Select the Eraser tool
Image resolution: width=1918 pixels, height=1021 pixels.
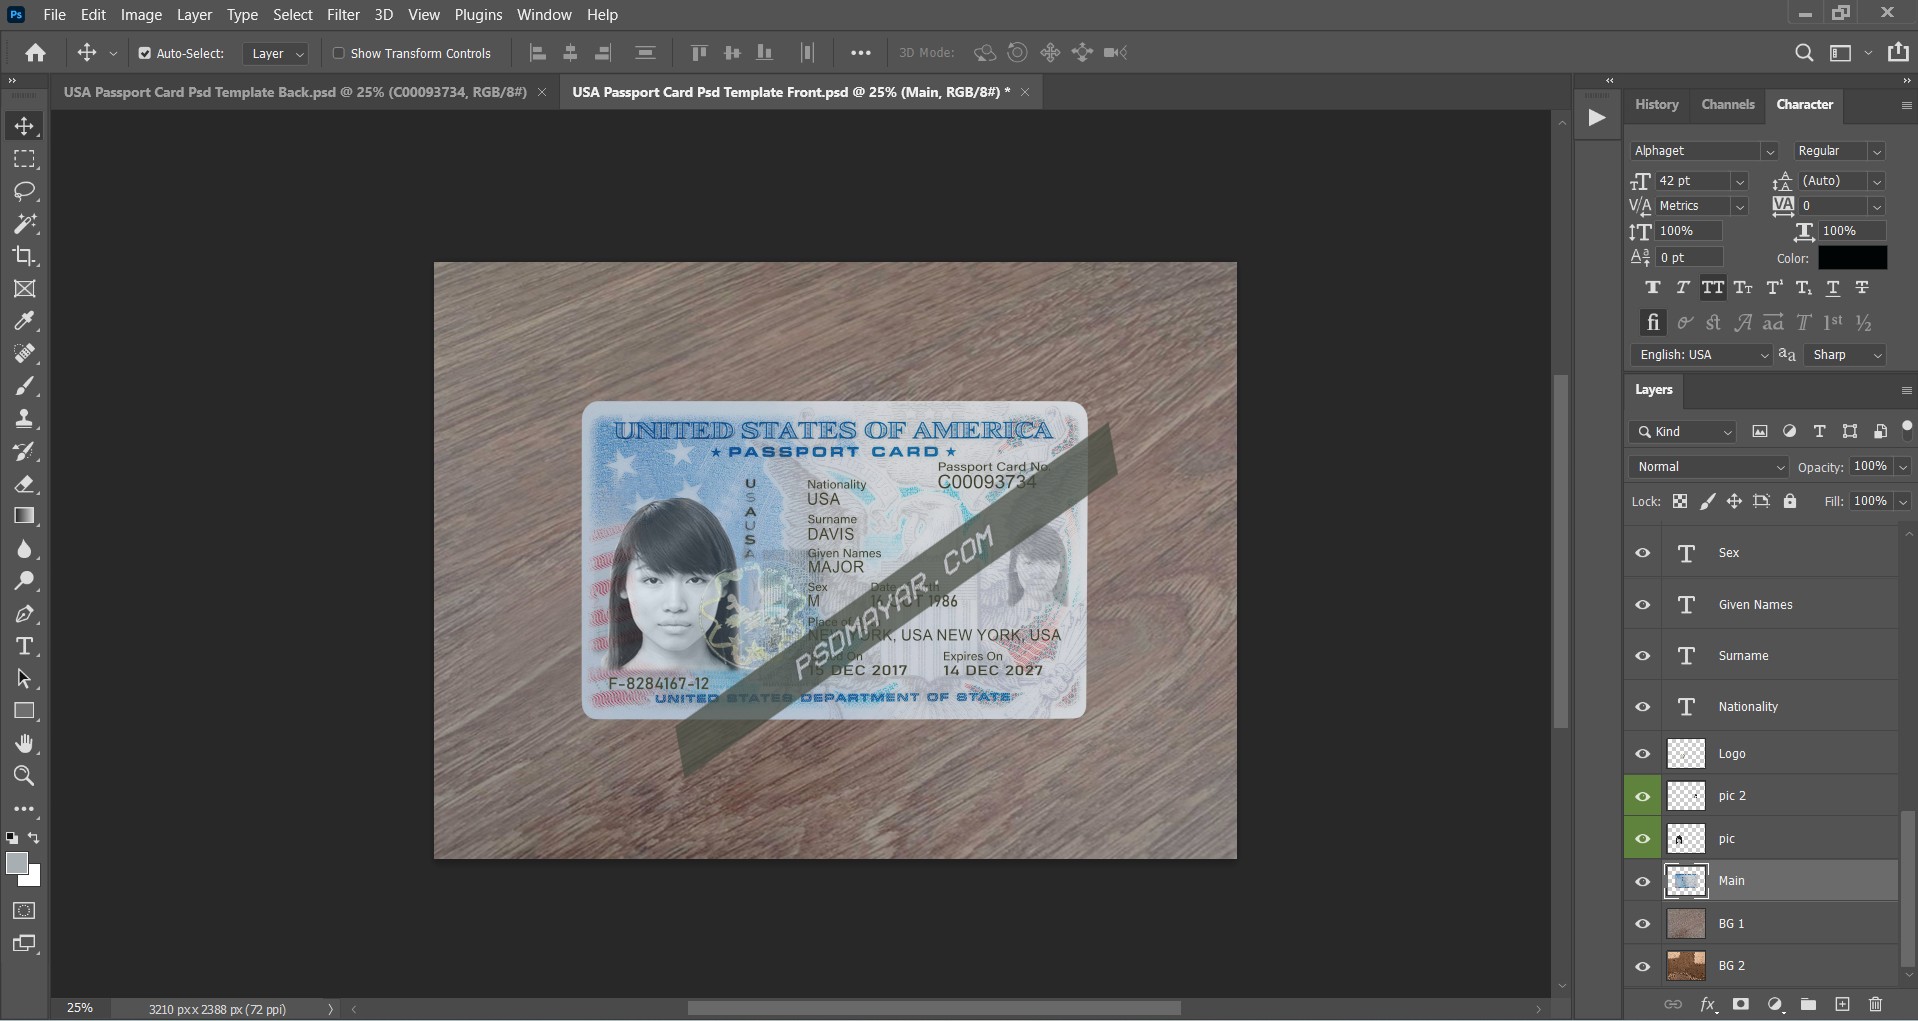pyautogui.click(x=25, y=484)
